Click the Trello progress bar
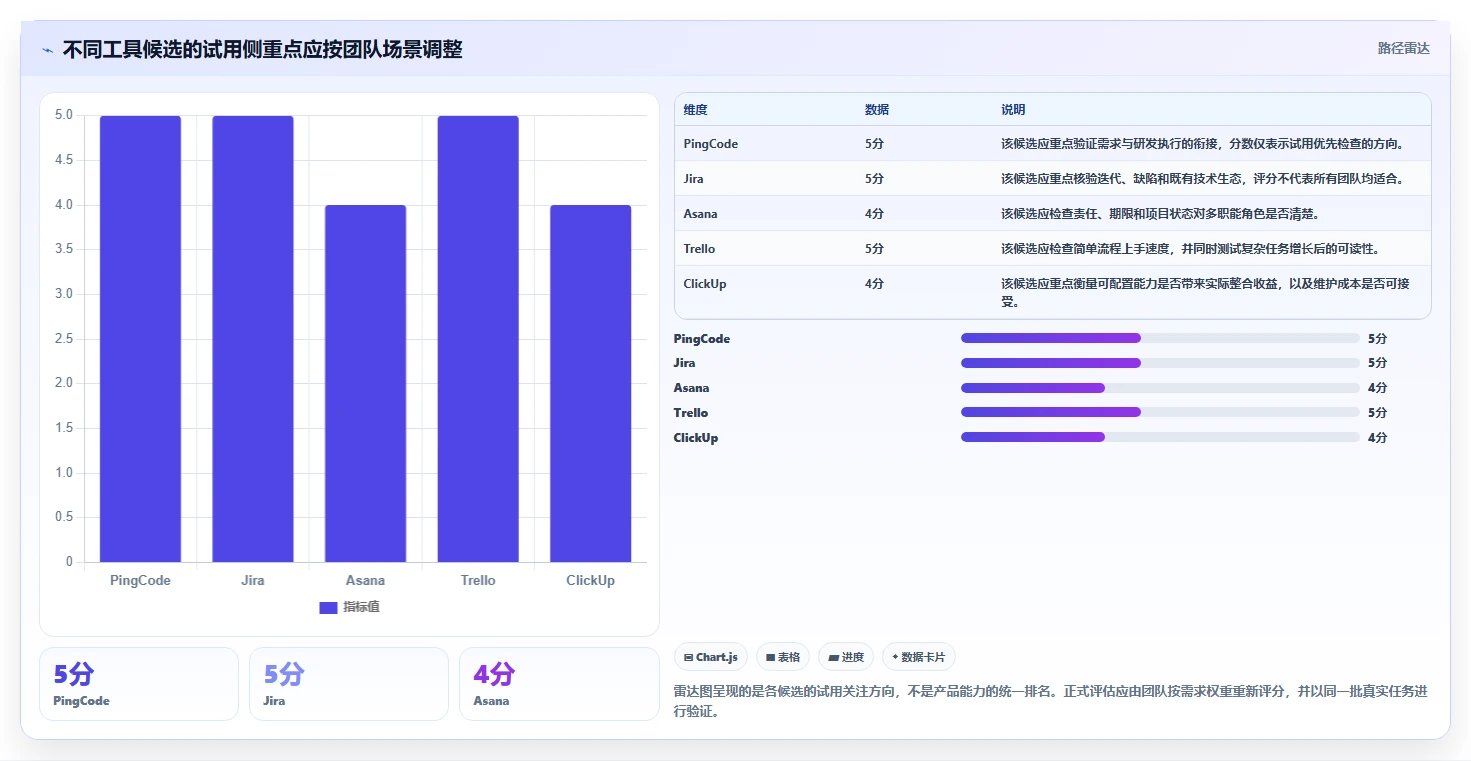The height and width of the screenshot is (761, 1471). pyautogui.click(x=1160, y=412)
